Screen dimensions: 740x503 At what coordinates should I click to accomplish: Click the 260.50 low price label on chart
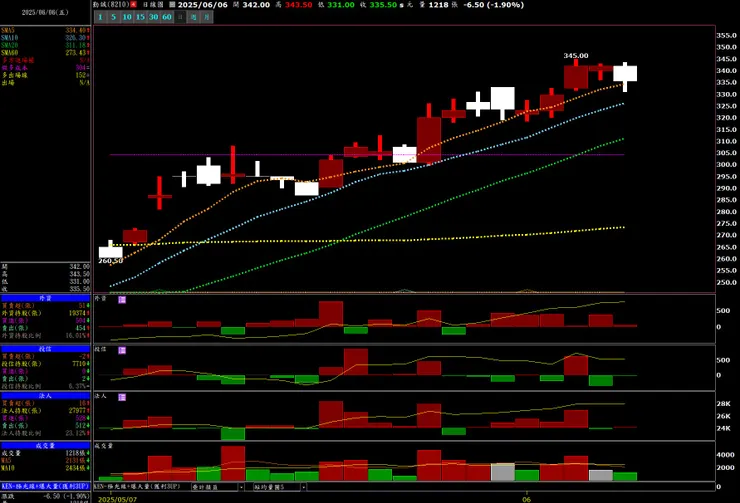110,261
